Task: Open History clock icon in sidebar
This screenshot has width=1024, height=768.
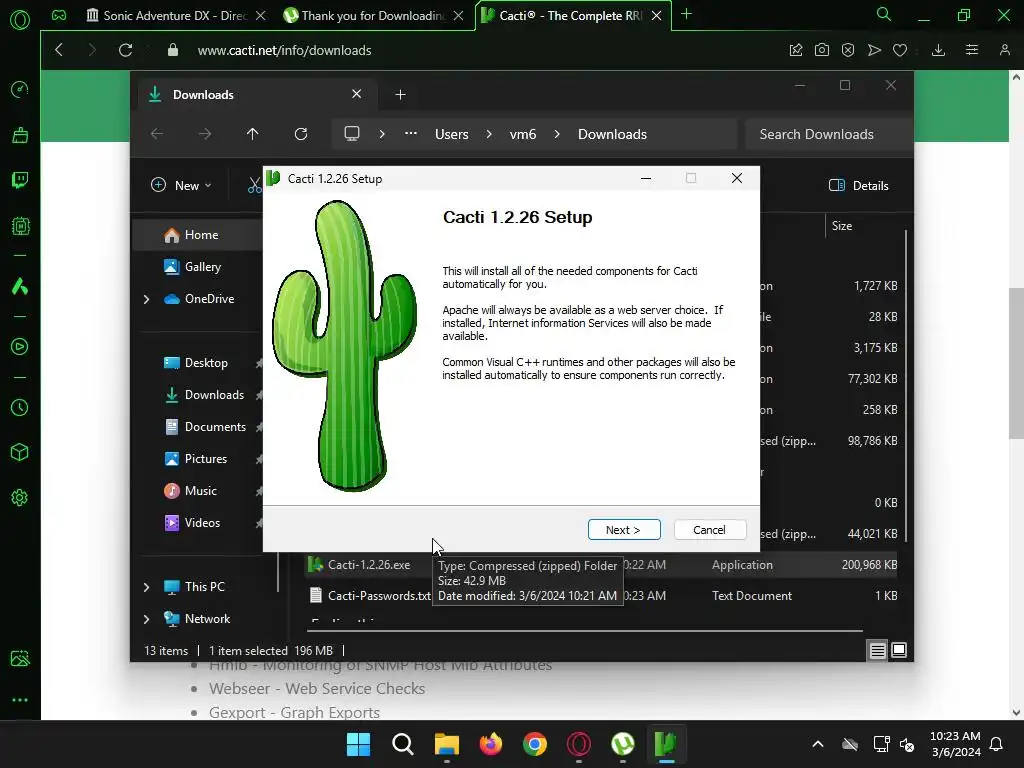Action: (20, 408)
